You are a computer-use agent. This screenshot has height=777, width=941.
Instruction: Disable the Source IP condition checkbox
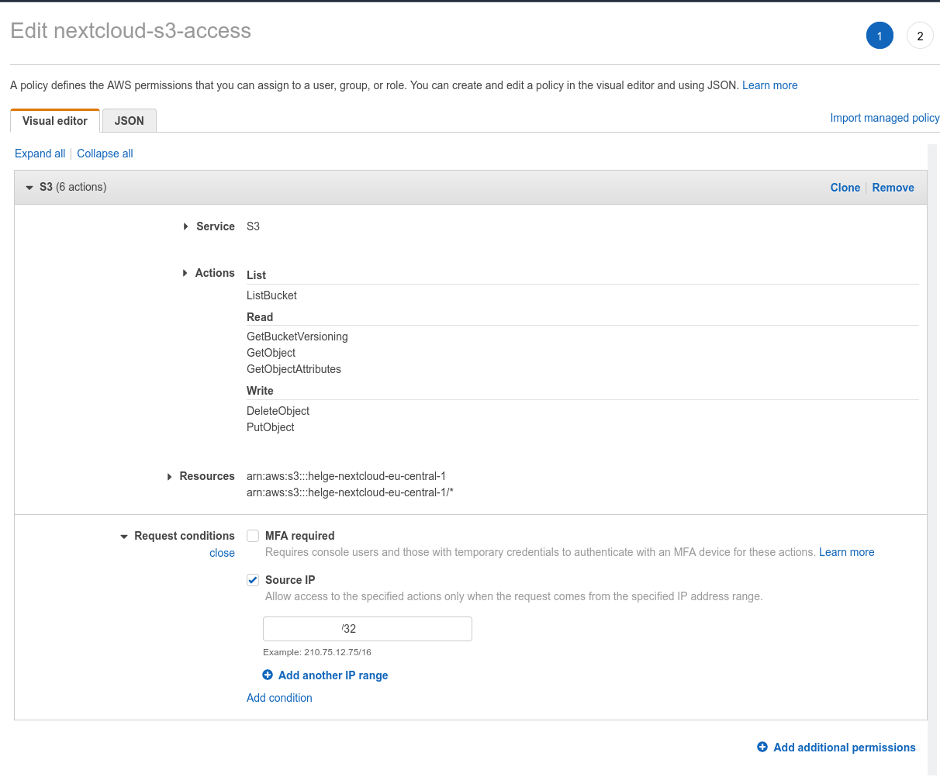(x=253, y=580)
